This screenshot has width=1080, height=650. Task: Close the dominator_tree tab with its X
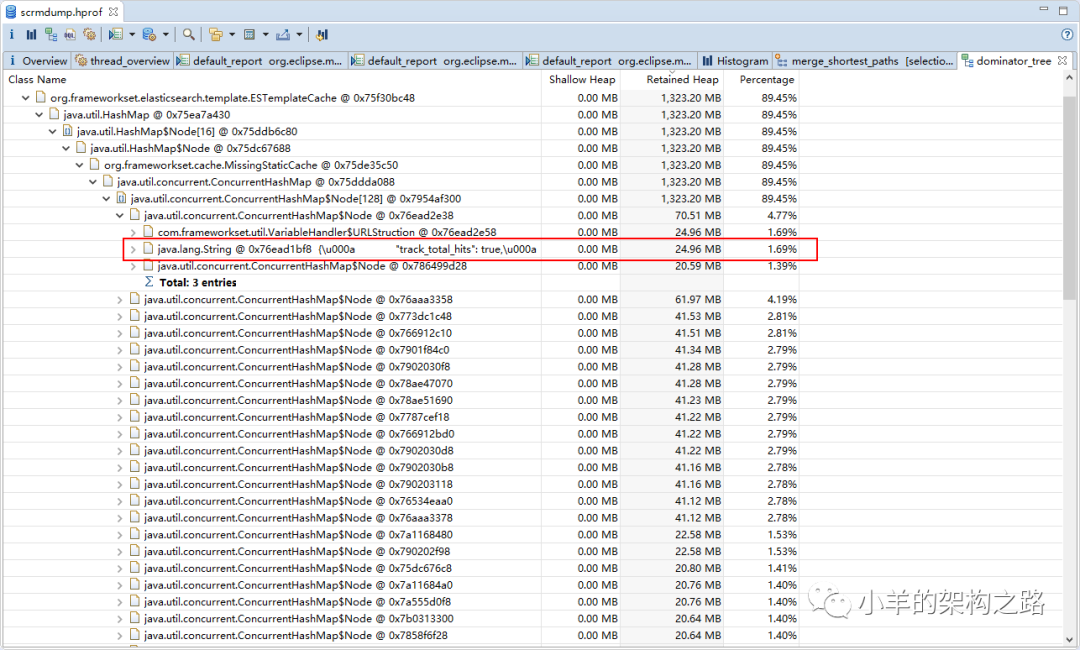pos(1062,61)
